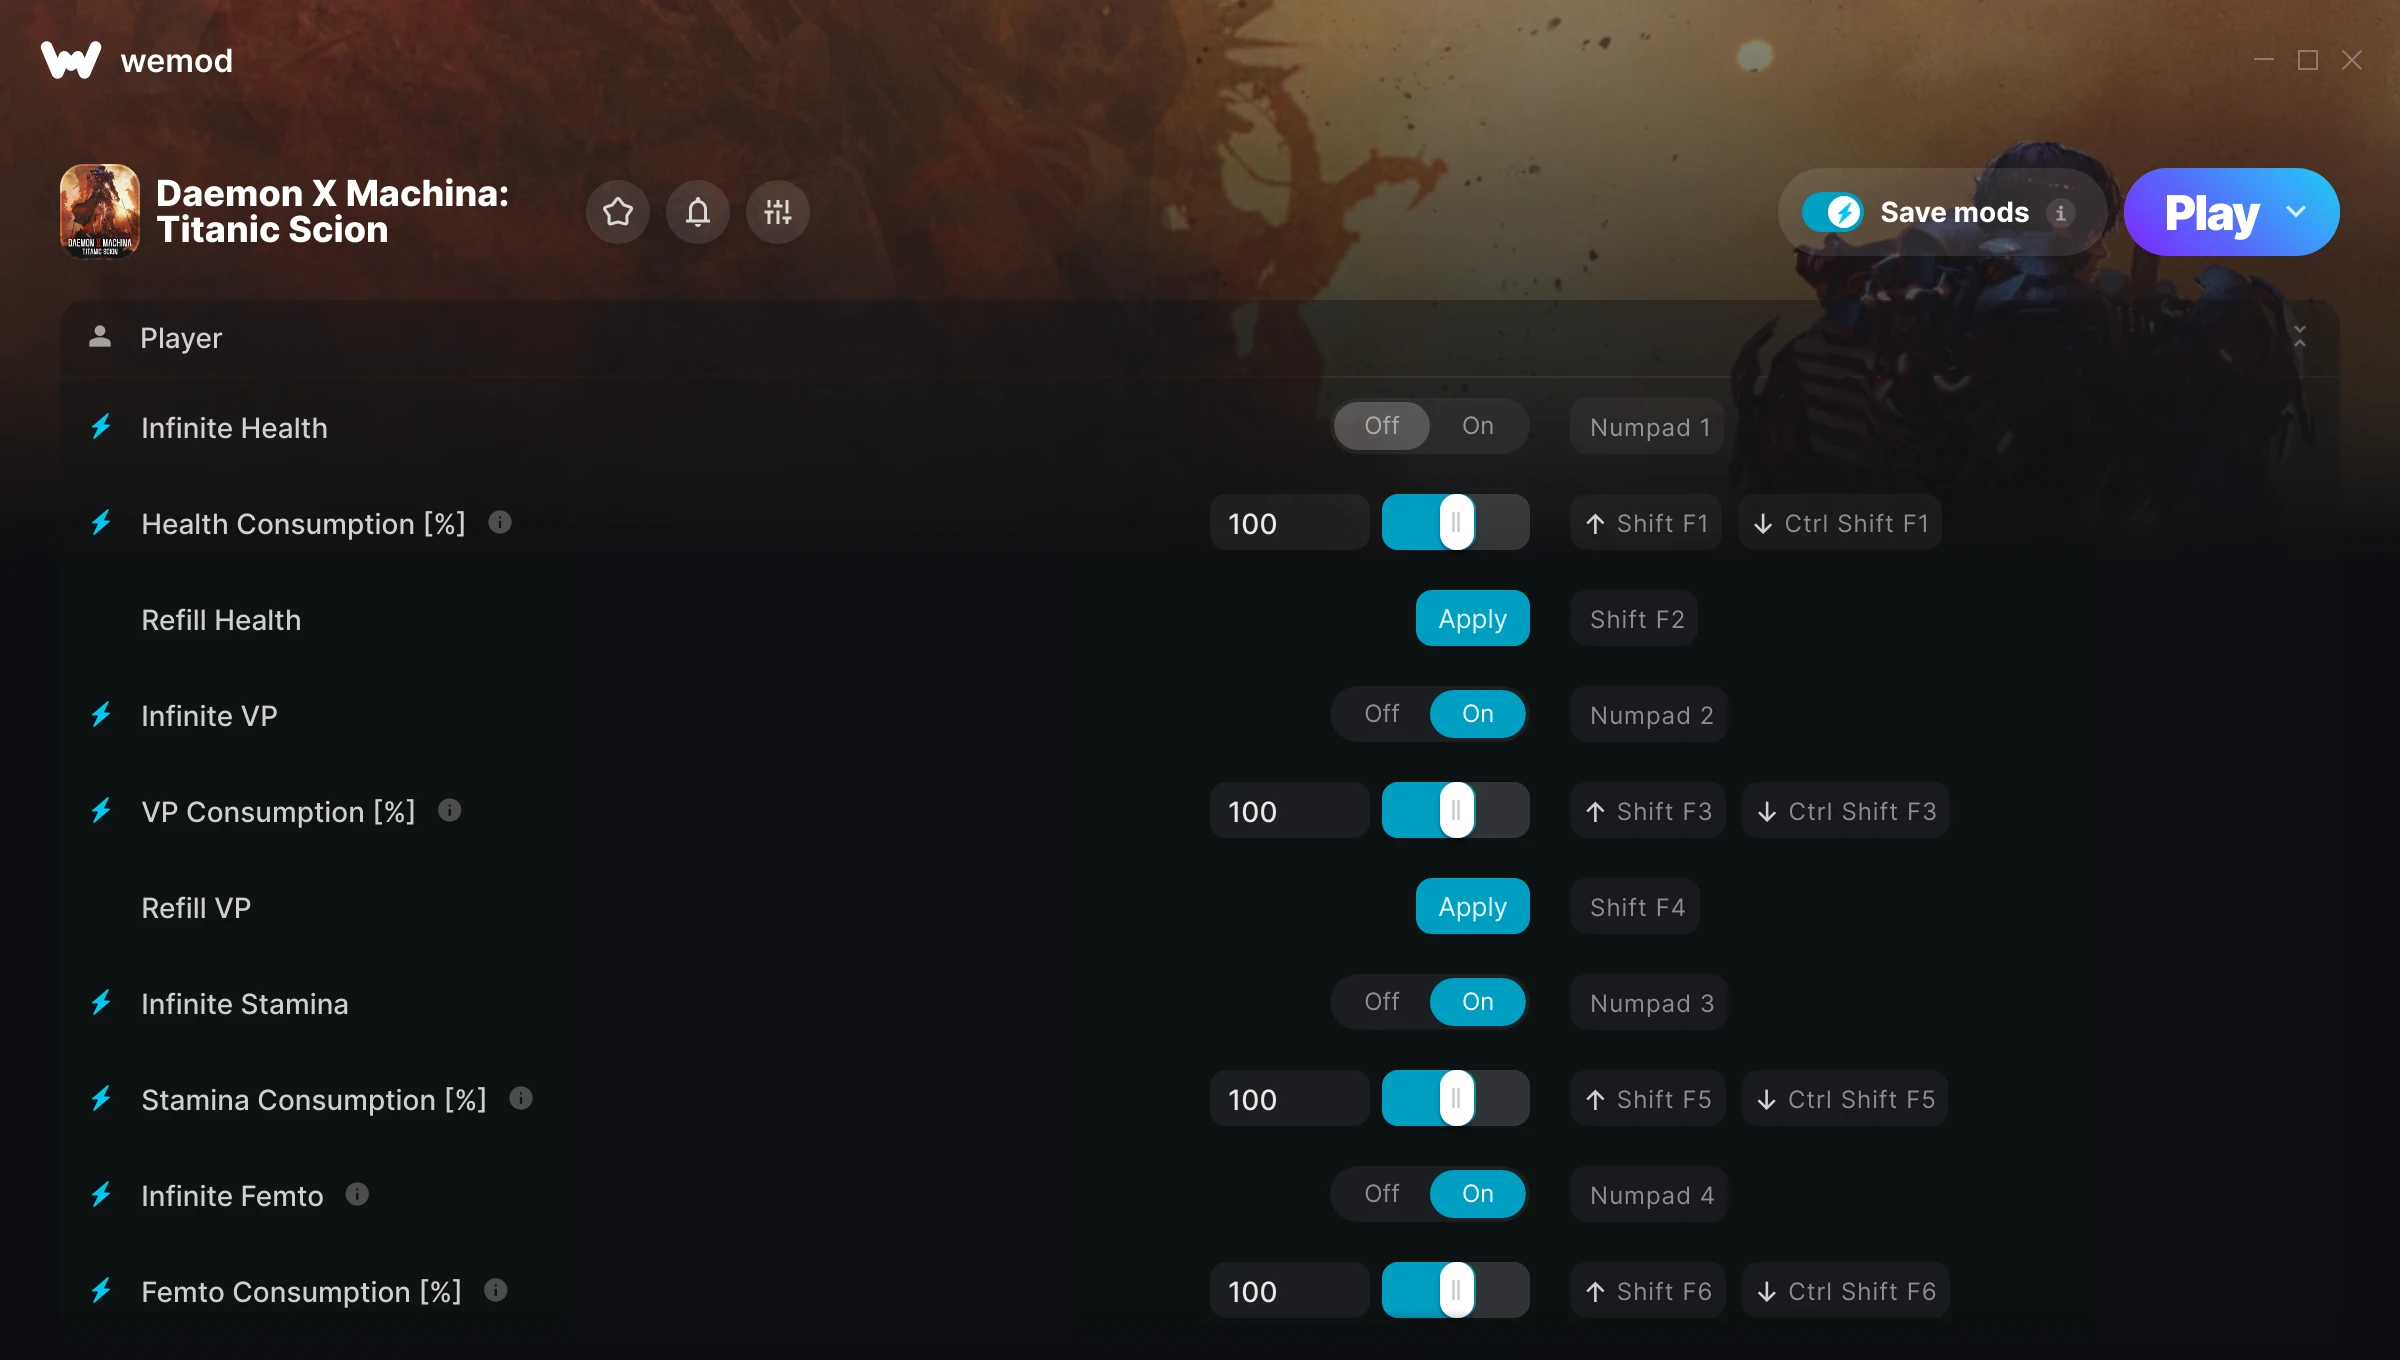Expand the Play button dropdown arrow
Image resolution: width=2400 pixels, height=1360 pixels.
click(x=2296, y=212)
